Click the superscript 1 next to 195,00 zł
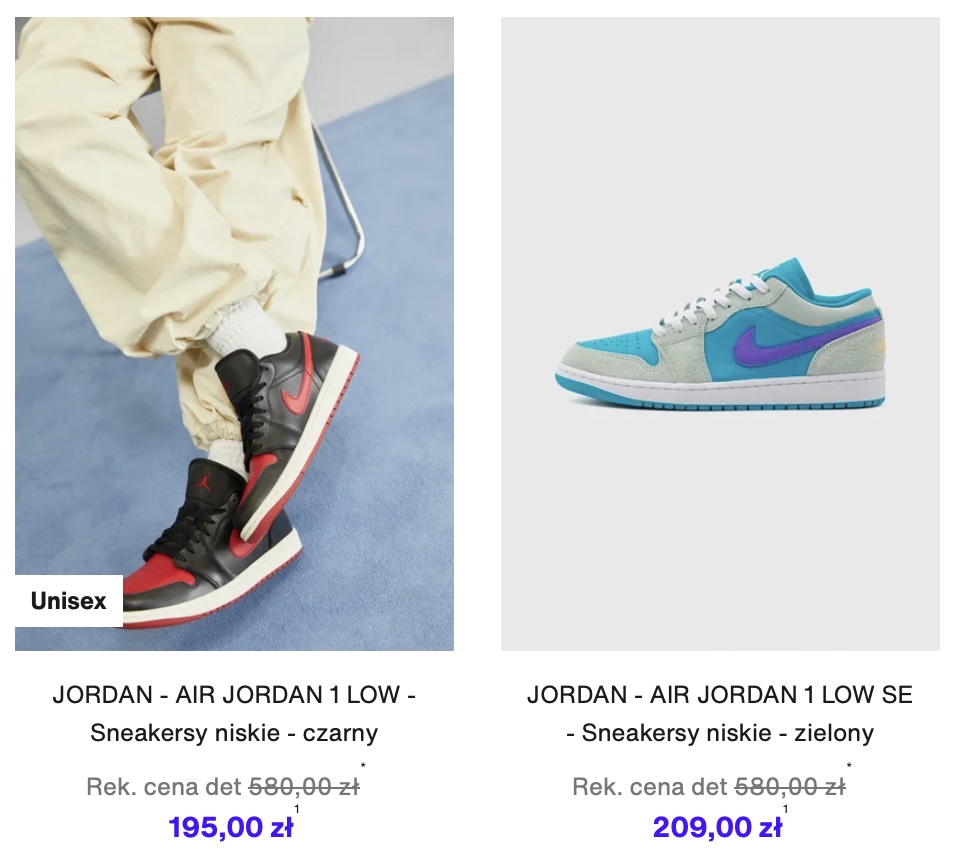Image resolution: width=958 pixels, height=862 pixels. point(297,809)
